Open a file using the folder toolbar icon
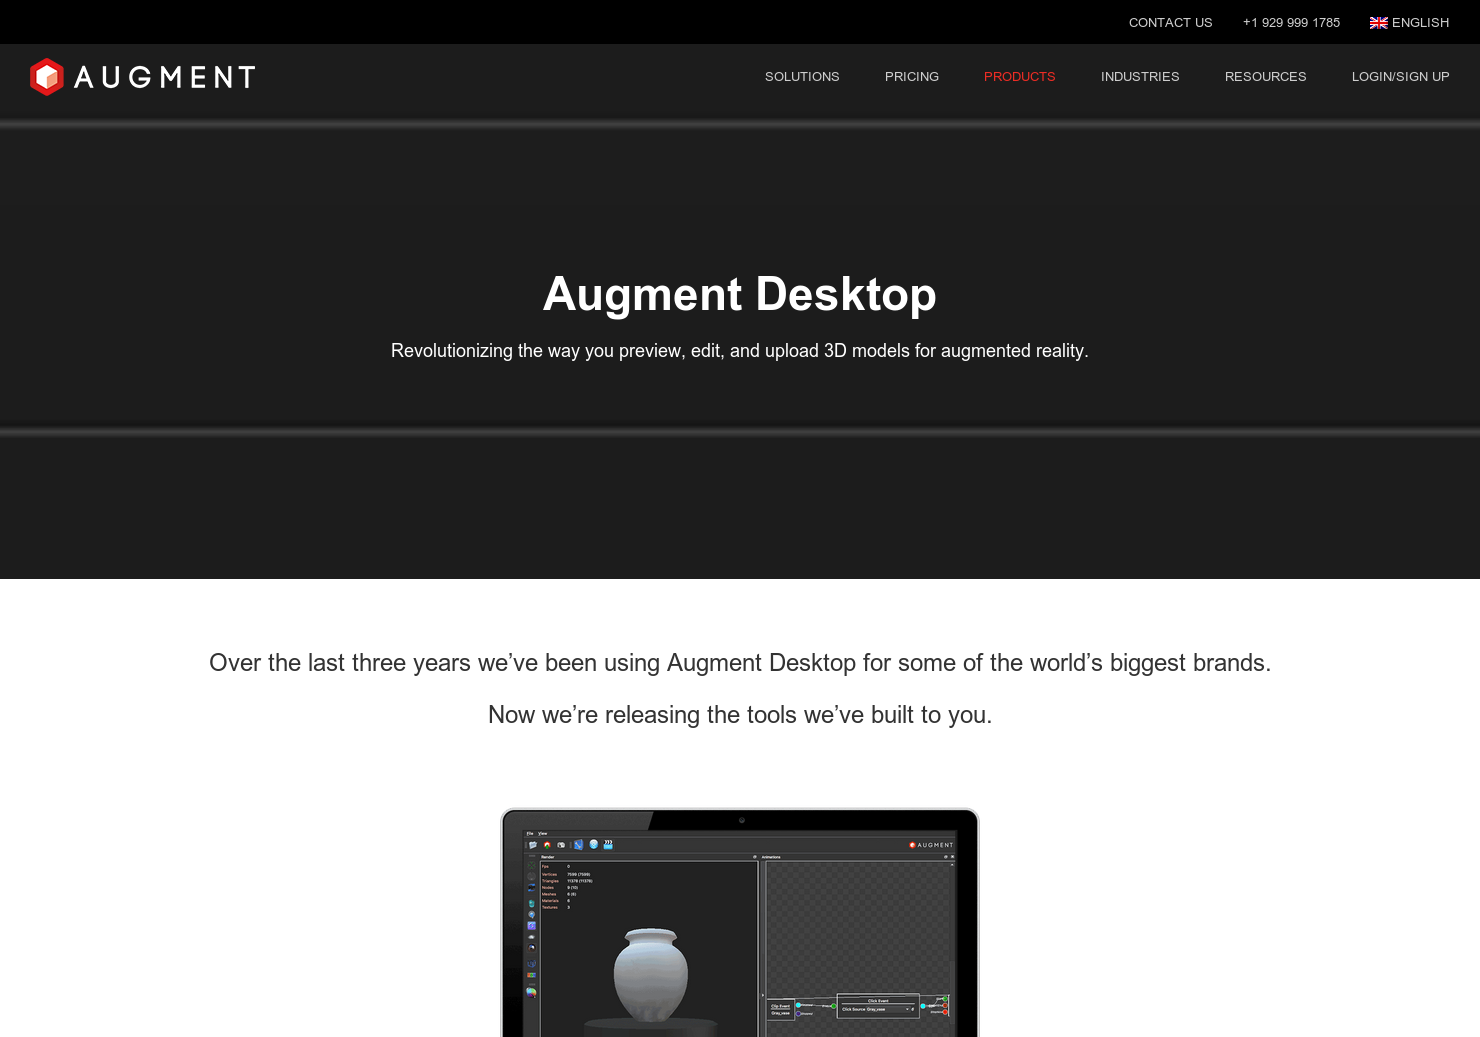The height and width of the screenshot is (1037, 1480). (533, 844)
